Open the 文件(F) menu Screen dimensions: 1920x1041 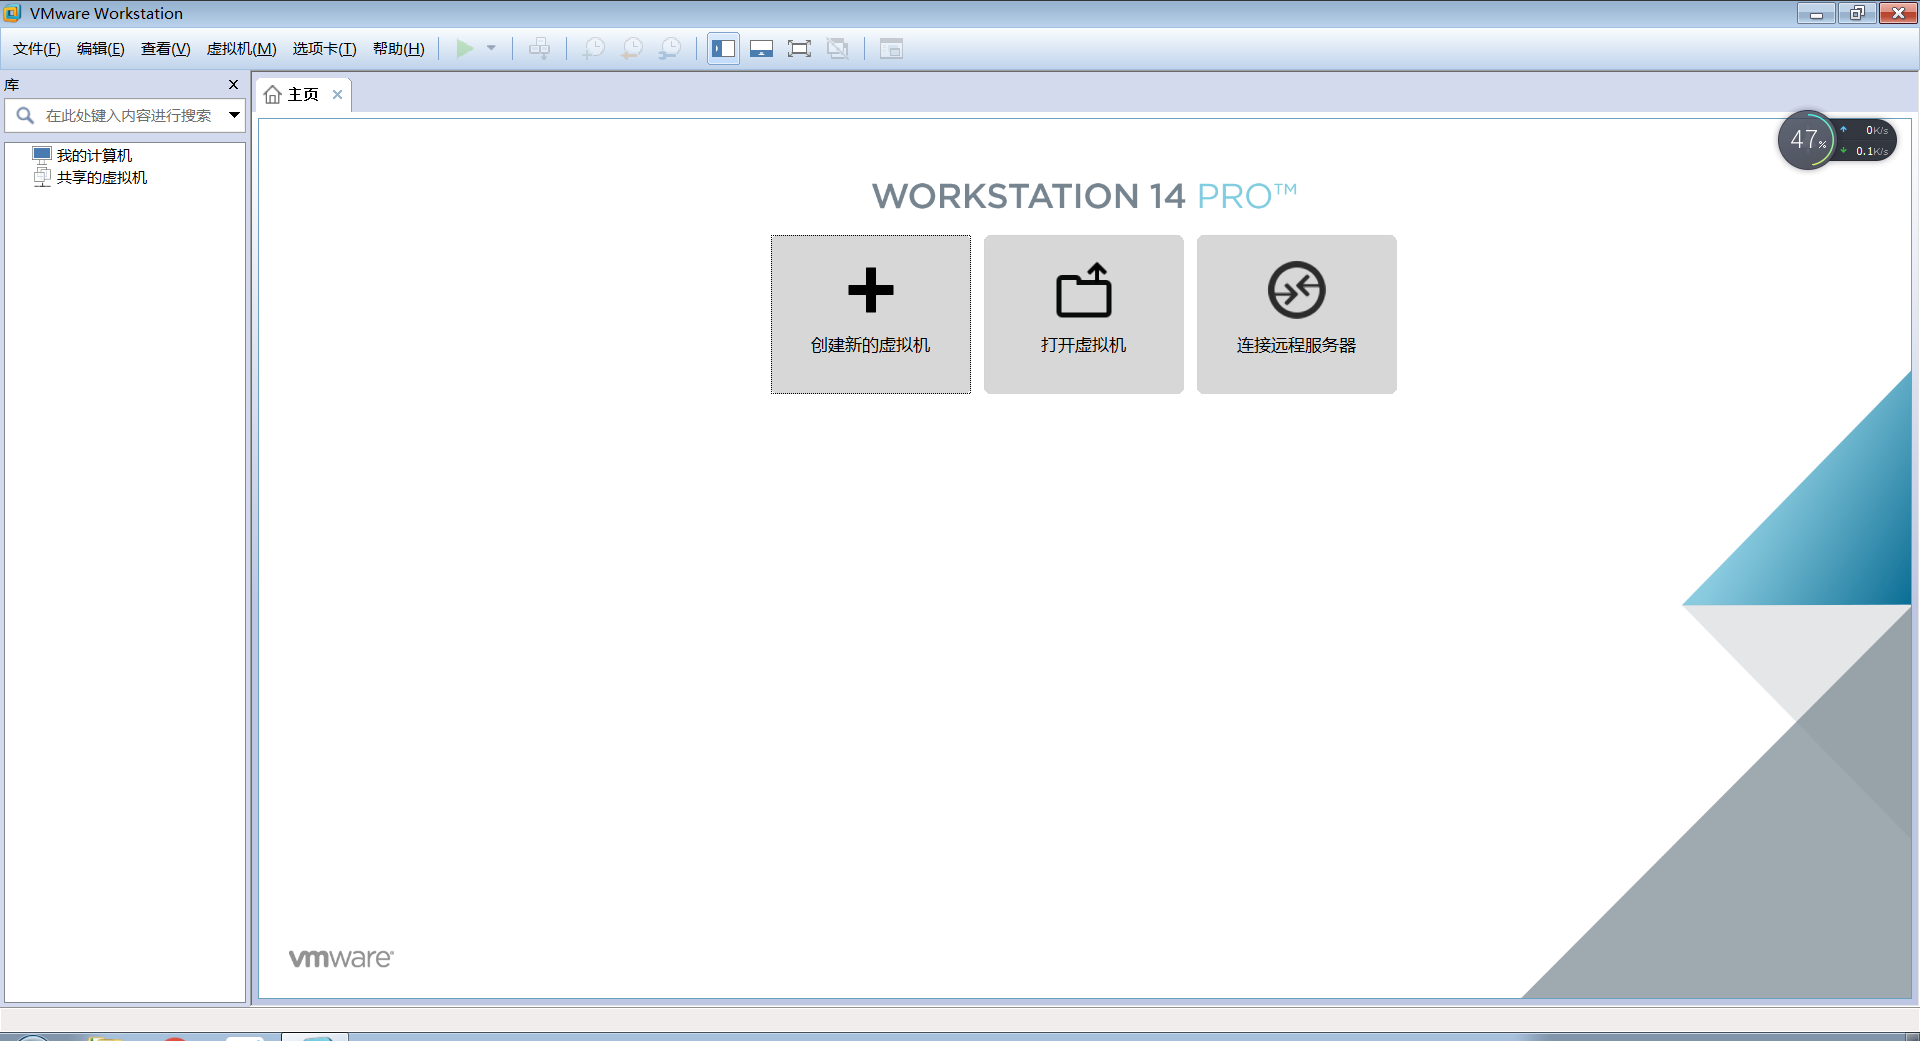tap(36, 49)
